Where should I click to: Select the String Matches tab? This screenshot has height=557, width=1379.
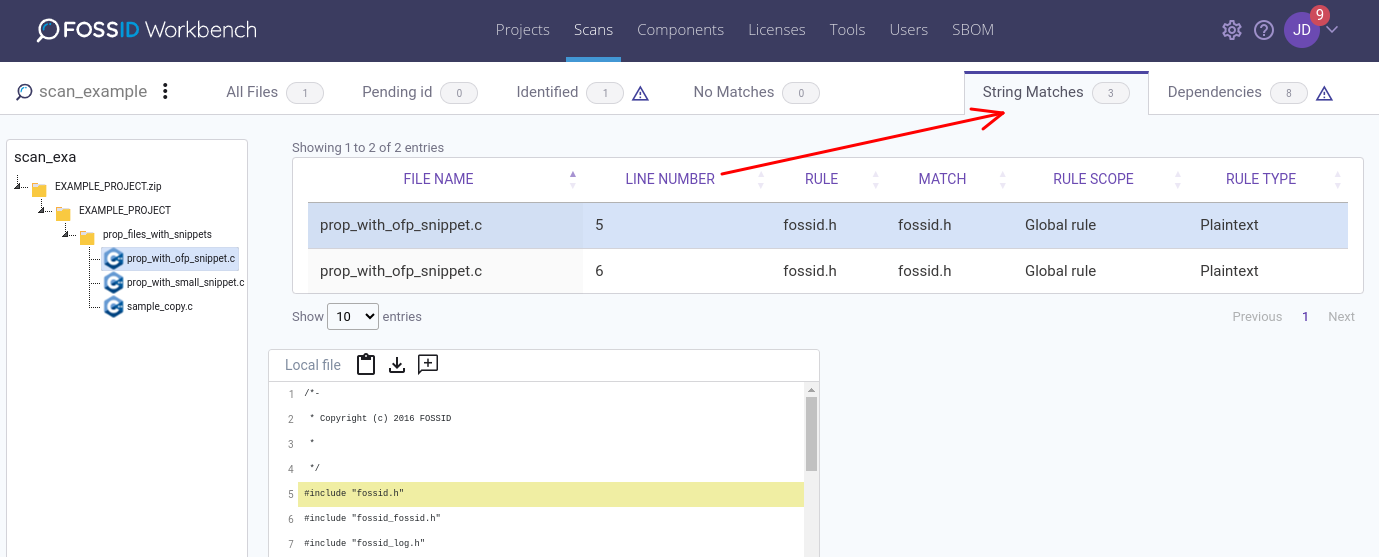click(1056, 92)
